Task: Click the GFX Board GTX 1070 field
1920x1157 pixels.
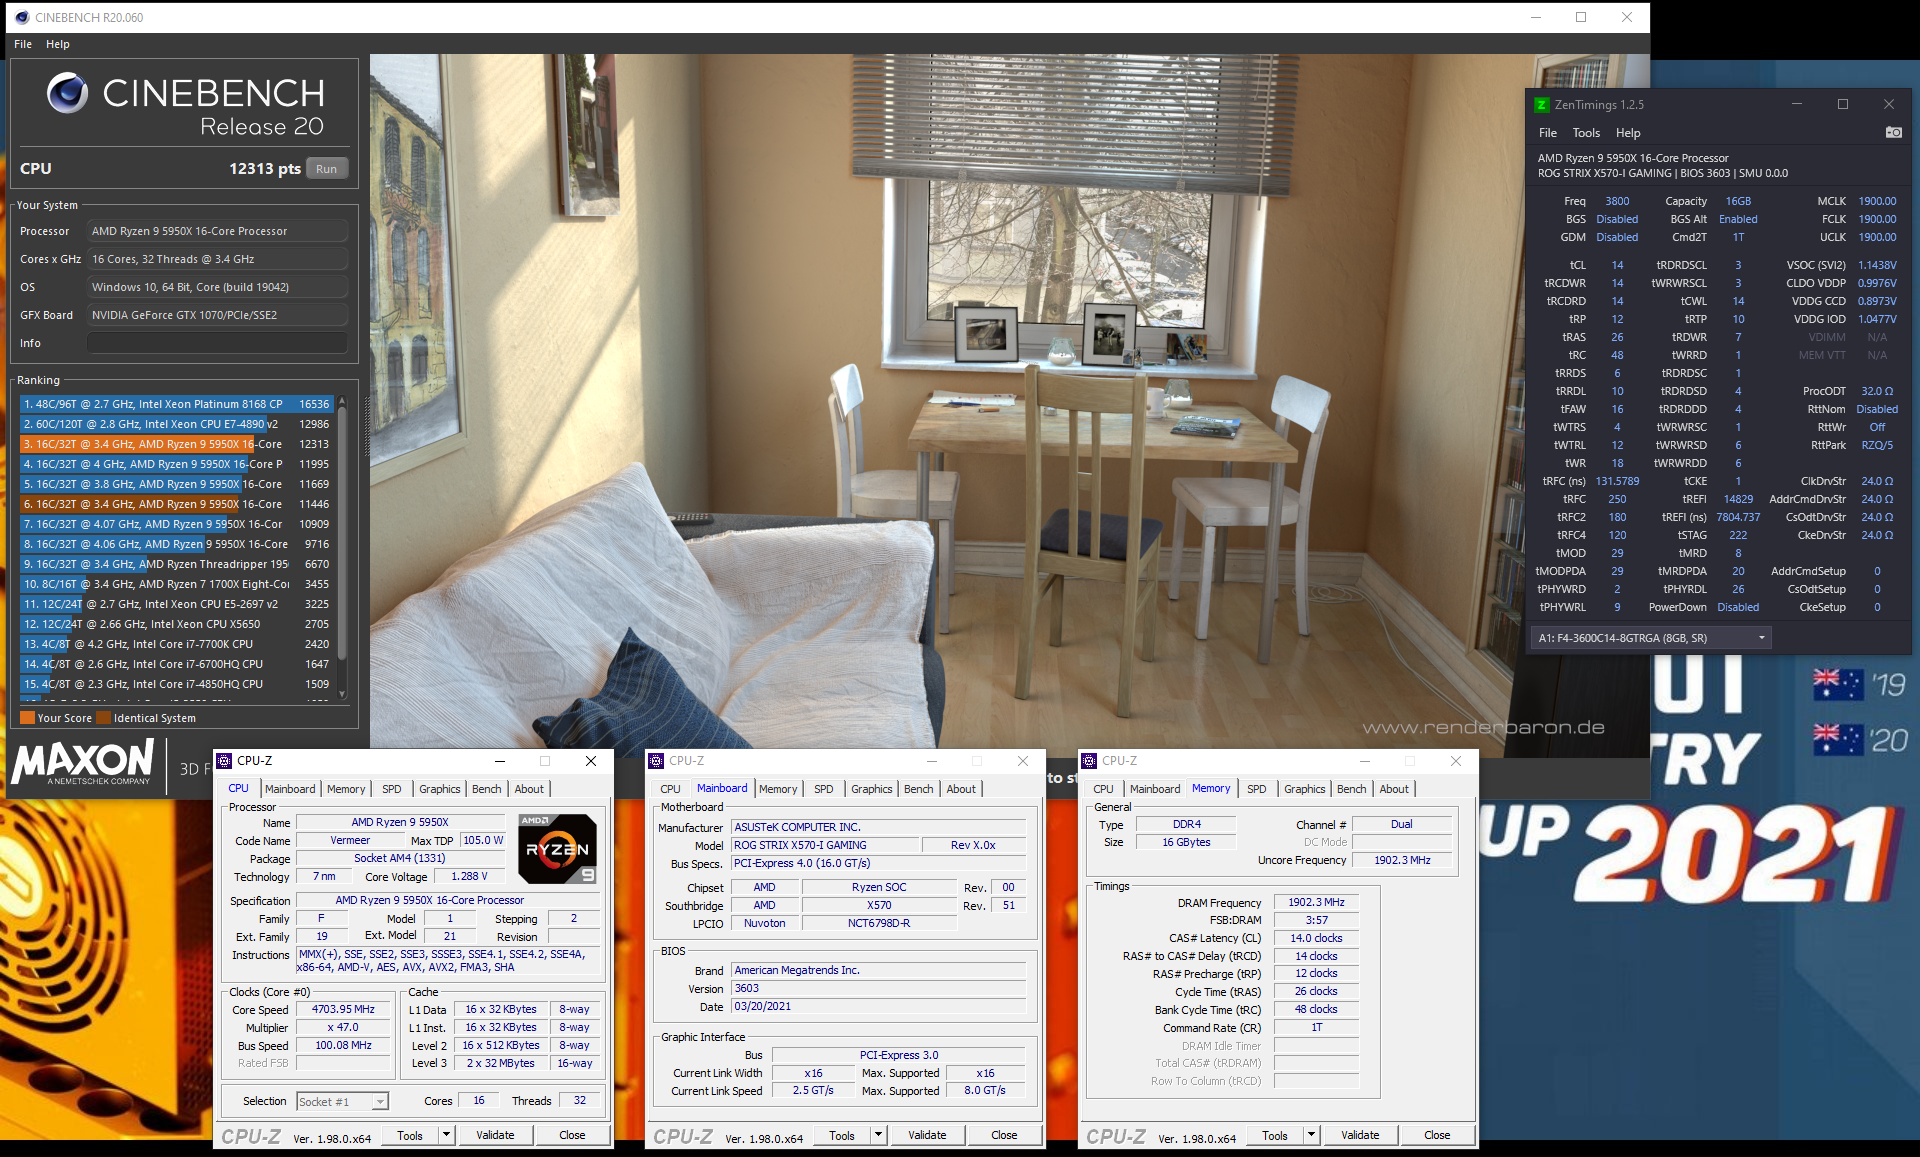Action: (217, 315)
